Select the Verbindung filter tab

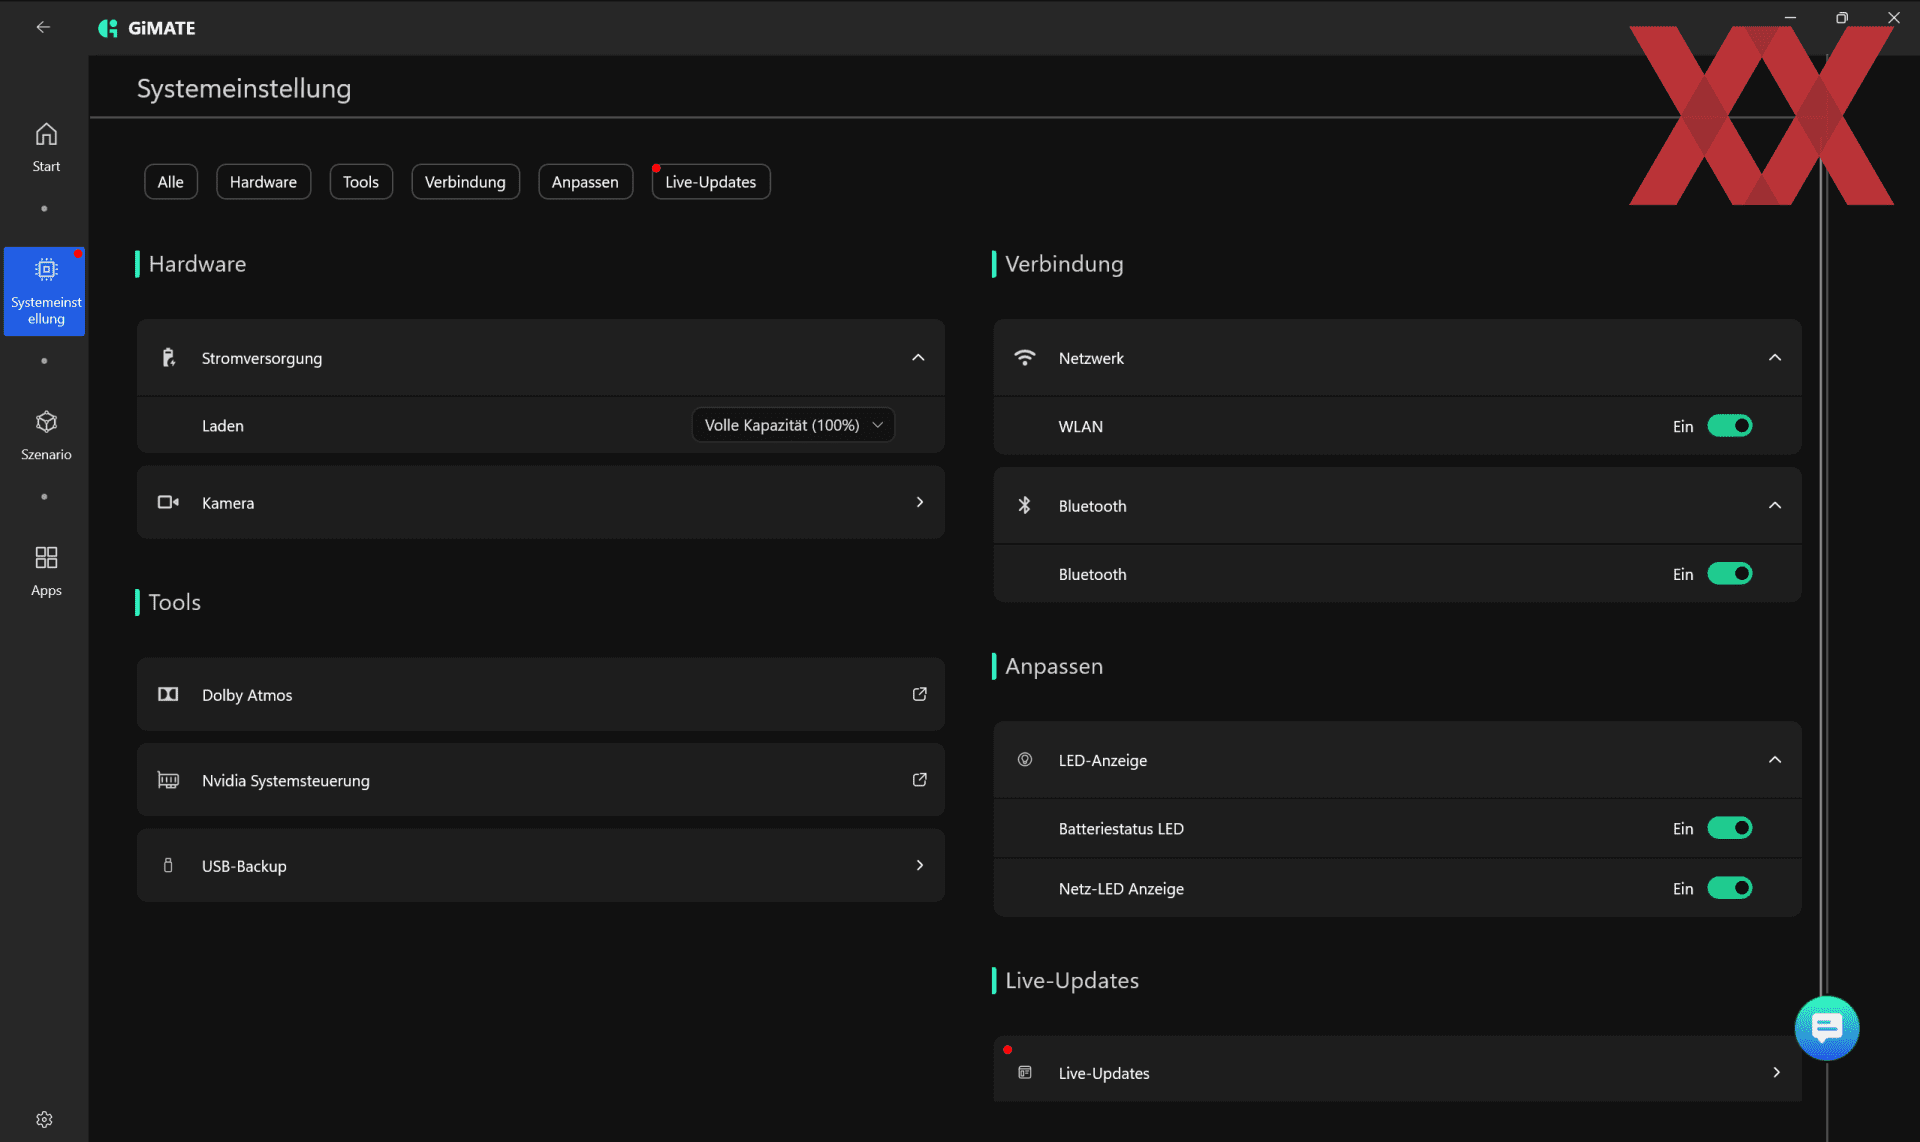pos(465,182)
